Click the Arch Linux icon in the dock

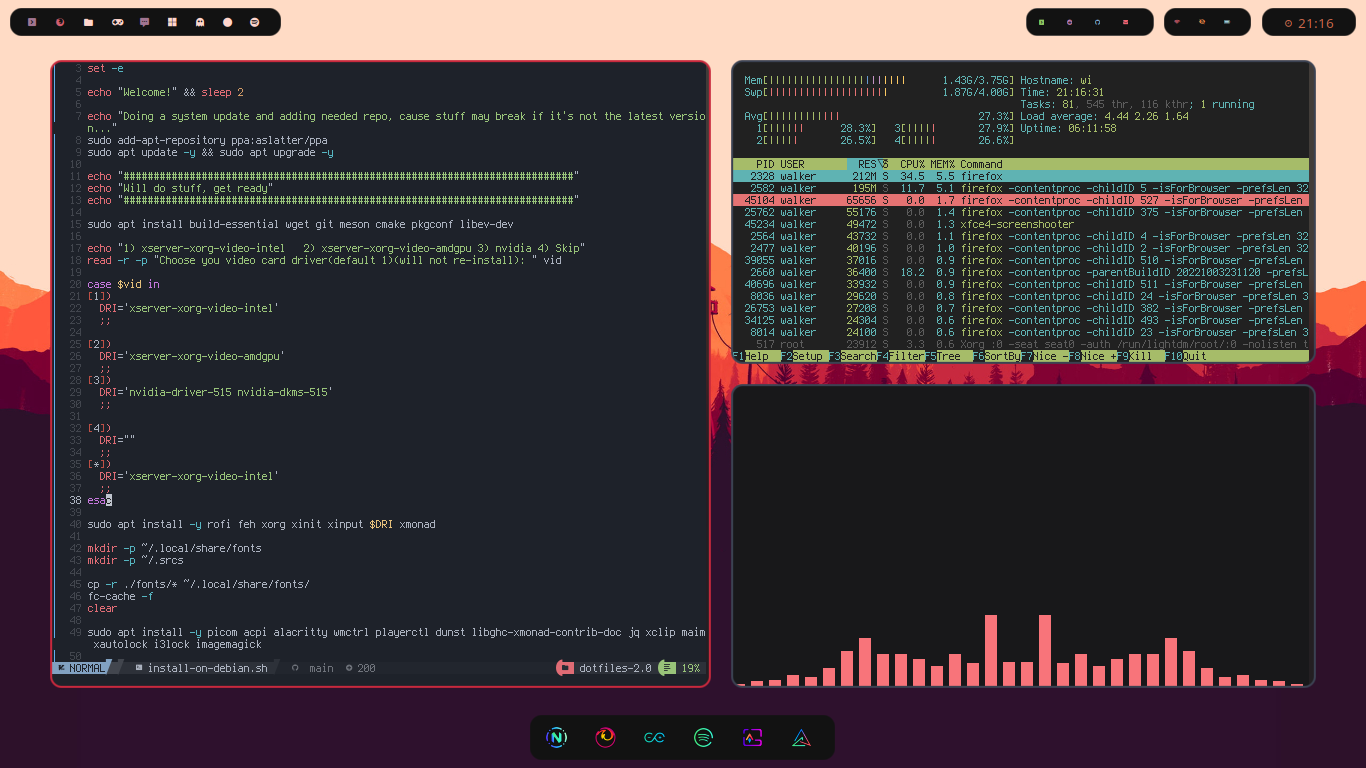[800, 737]
